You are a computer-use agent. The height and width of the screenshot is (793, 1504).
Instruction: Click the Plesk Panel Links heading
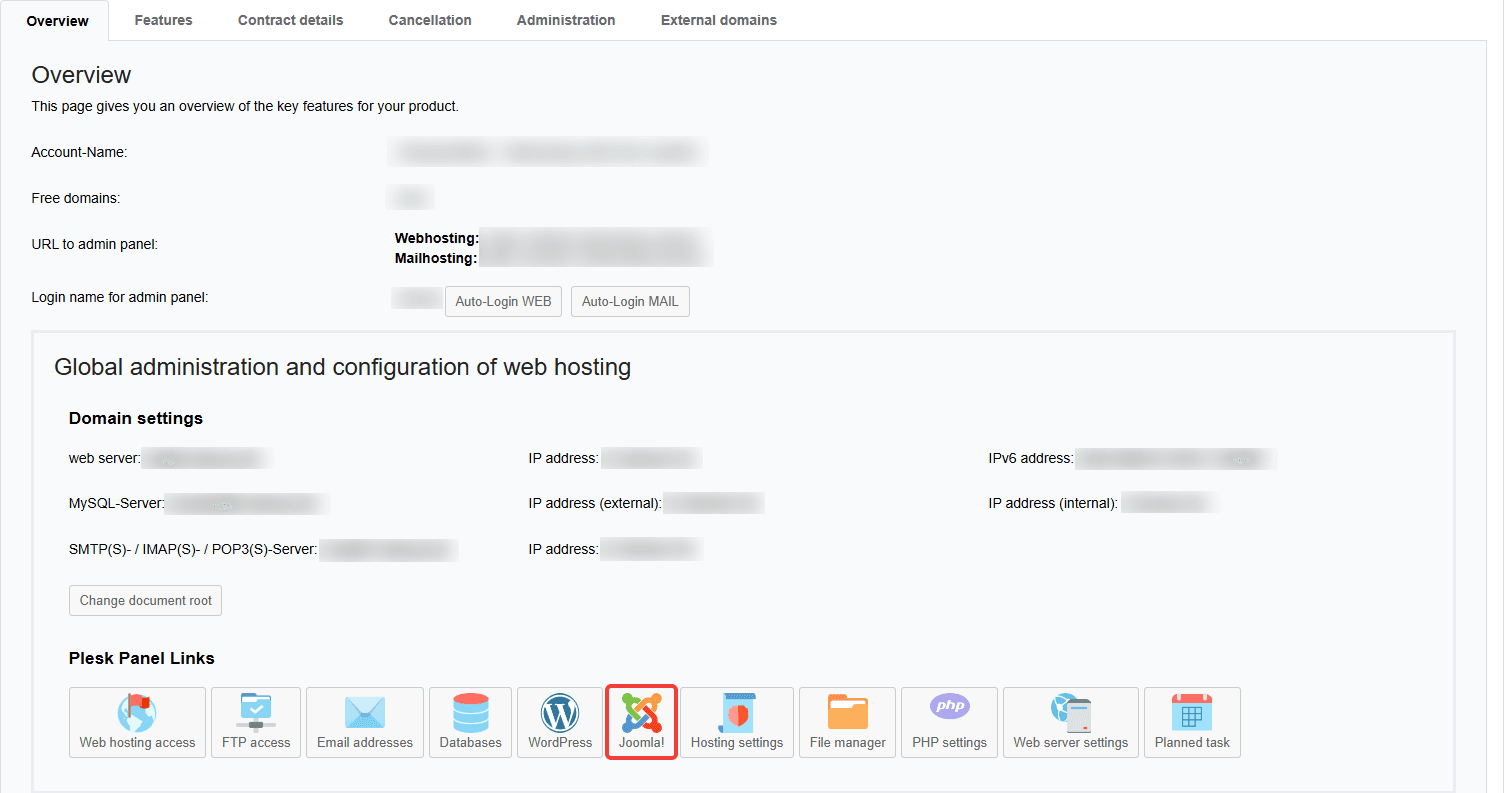pyautogui.click(x=142, y=658)
